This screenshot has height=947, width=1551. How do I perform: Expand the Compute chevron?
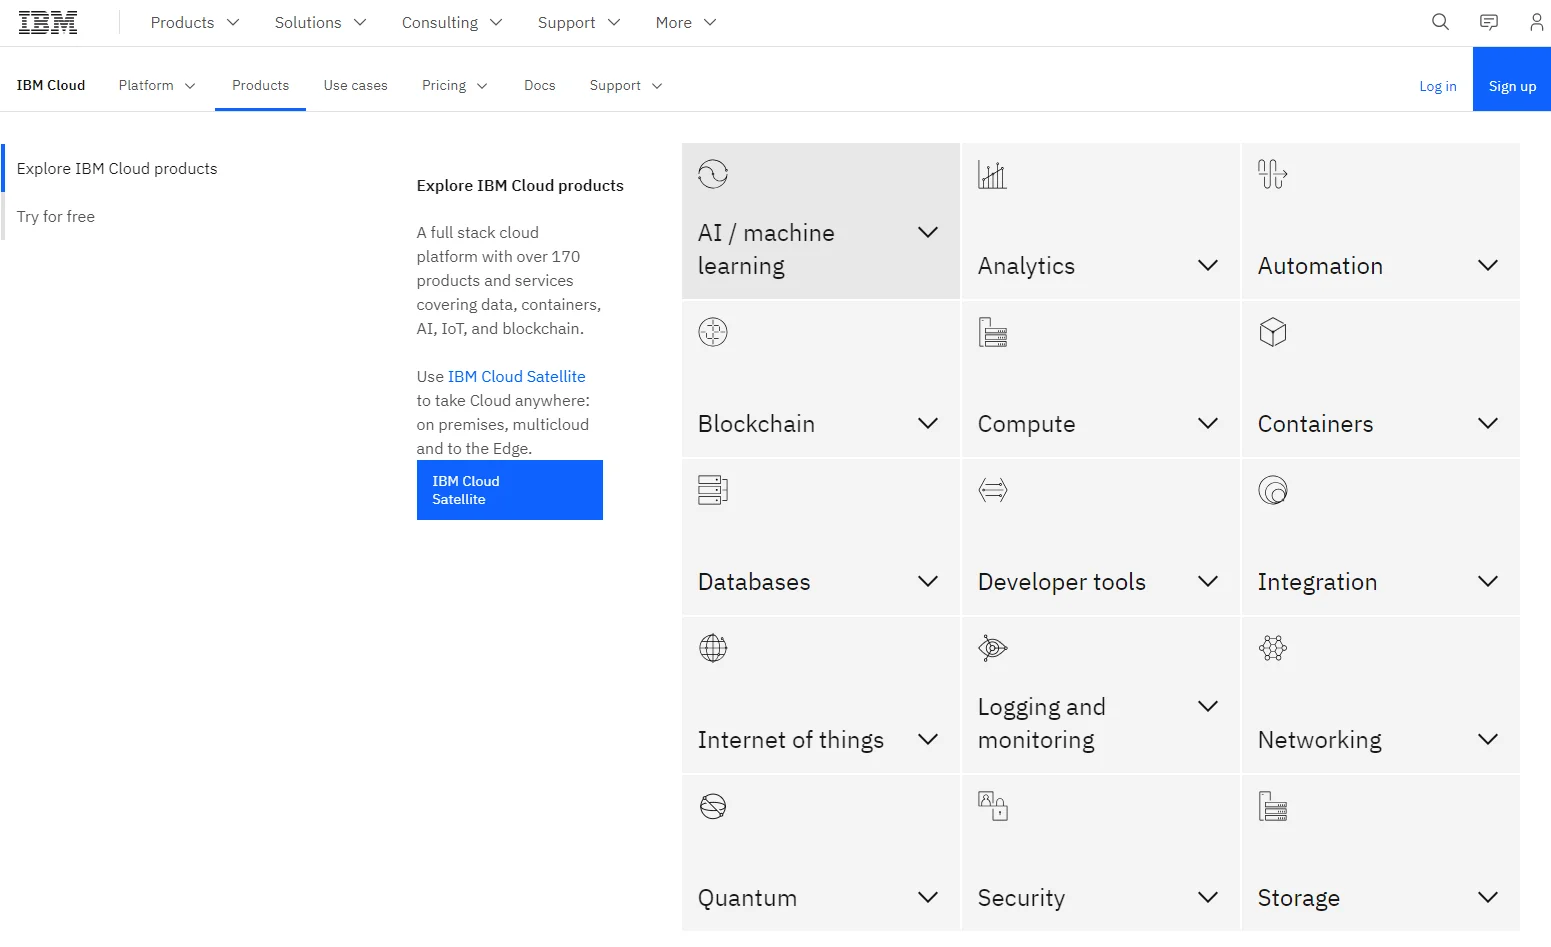[1208, 423]
